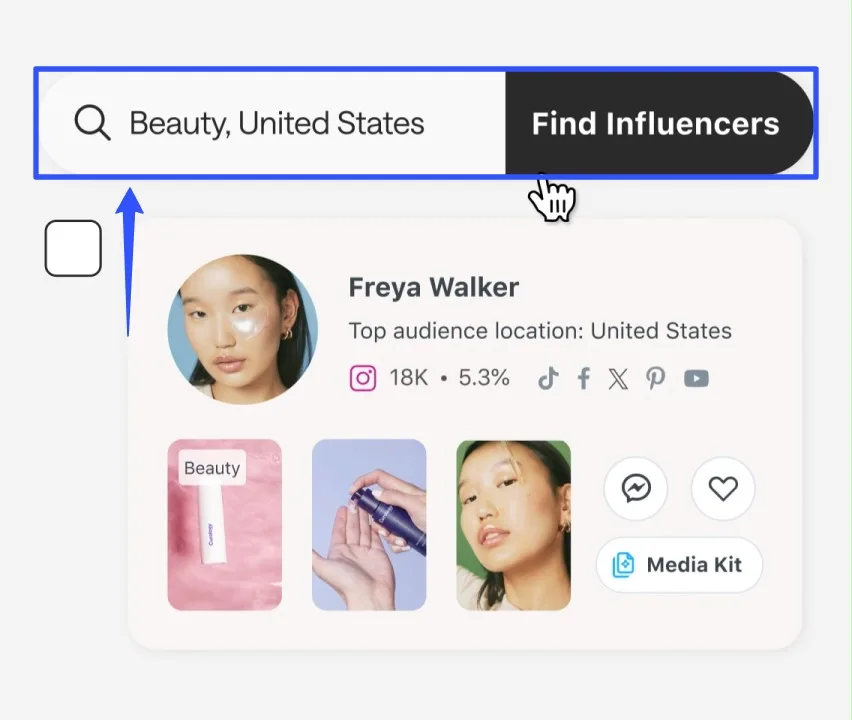Click the 'Beauty, United States' search field

[x=277, y=123]
